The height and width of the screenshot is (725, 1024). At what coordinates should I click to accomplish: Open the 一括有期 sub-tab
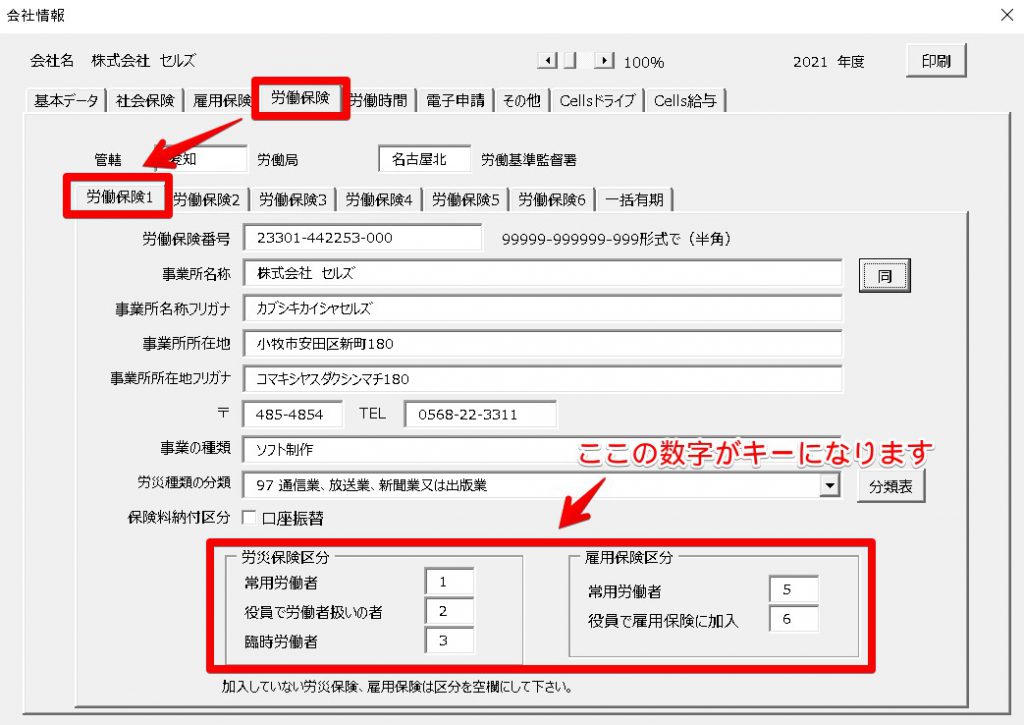click(x=634, y=200)
